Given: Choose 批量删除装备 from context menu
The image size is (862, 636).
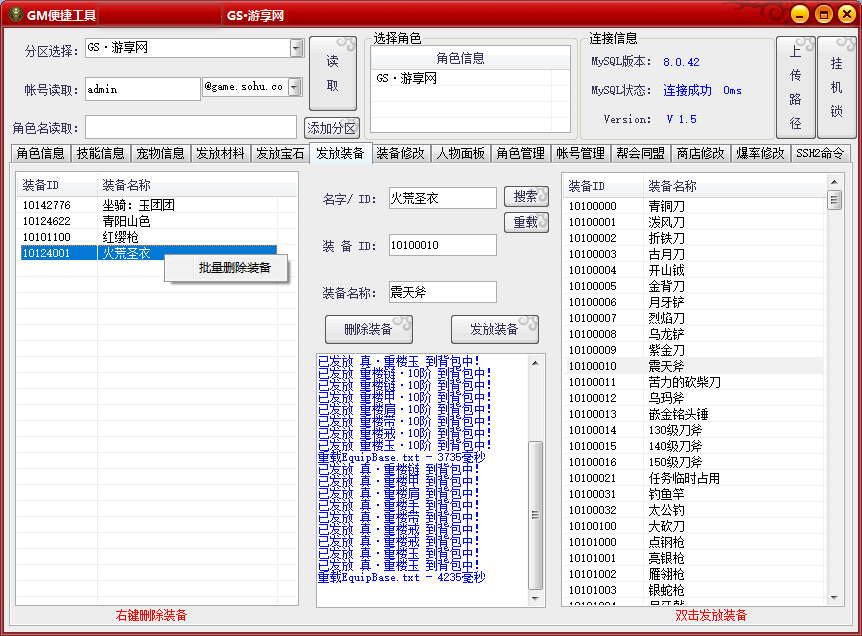Looking at the screenshot, I should pos(234,268).
